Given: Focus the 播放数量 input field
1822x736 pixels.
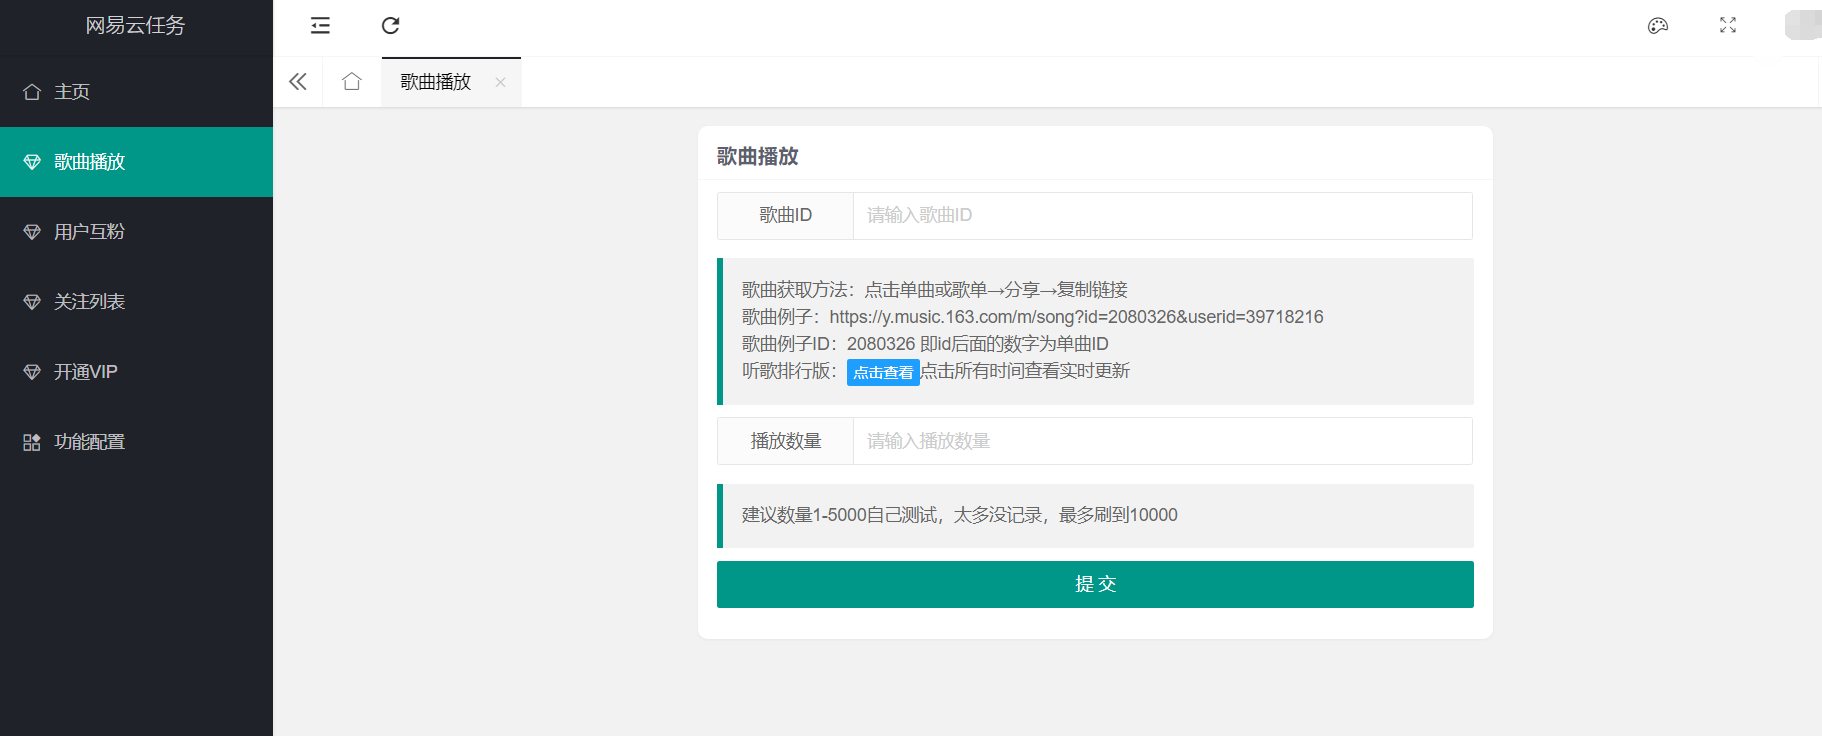Looking at the screenshot, I should click(1163, 441).
